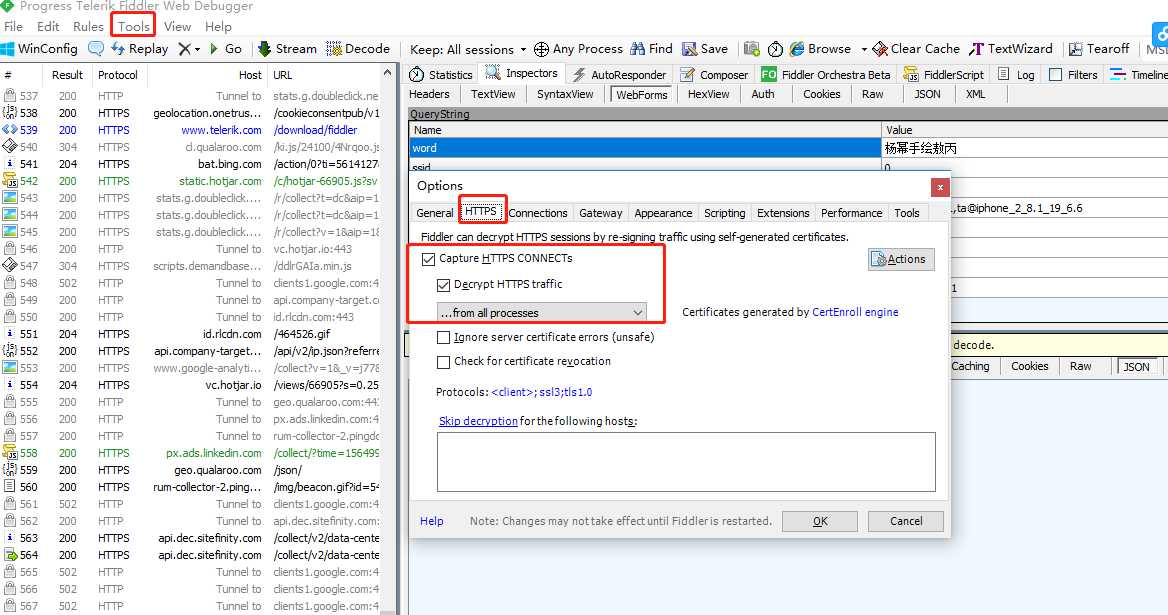Open the Keep: All sessions dropdown

coord(468,50)
